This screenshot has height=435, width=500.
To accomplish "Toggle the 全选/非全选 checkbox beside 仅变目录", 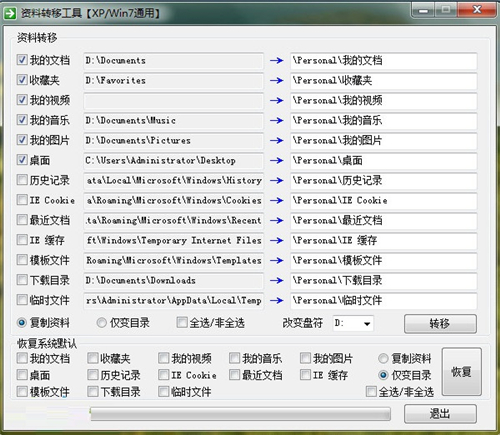I will tap(182, 322).
